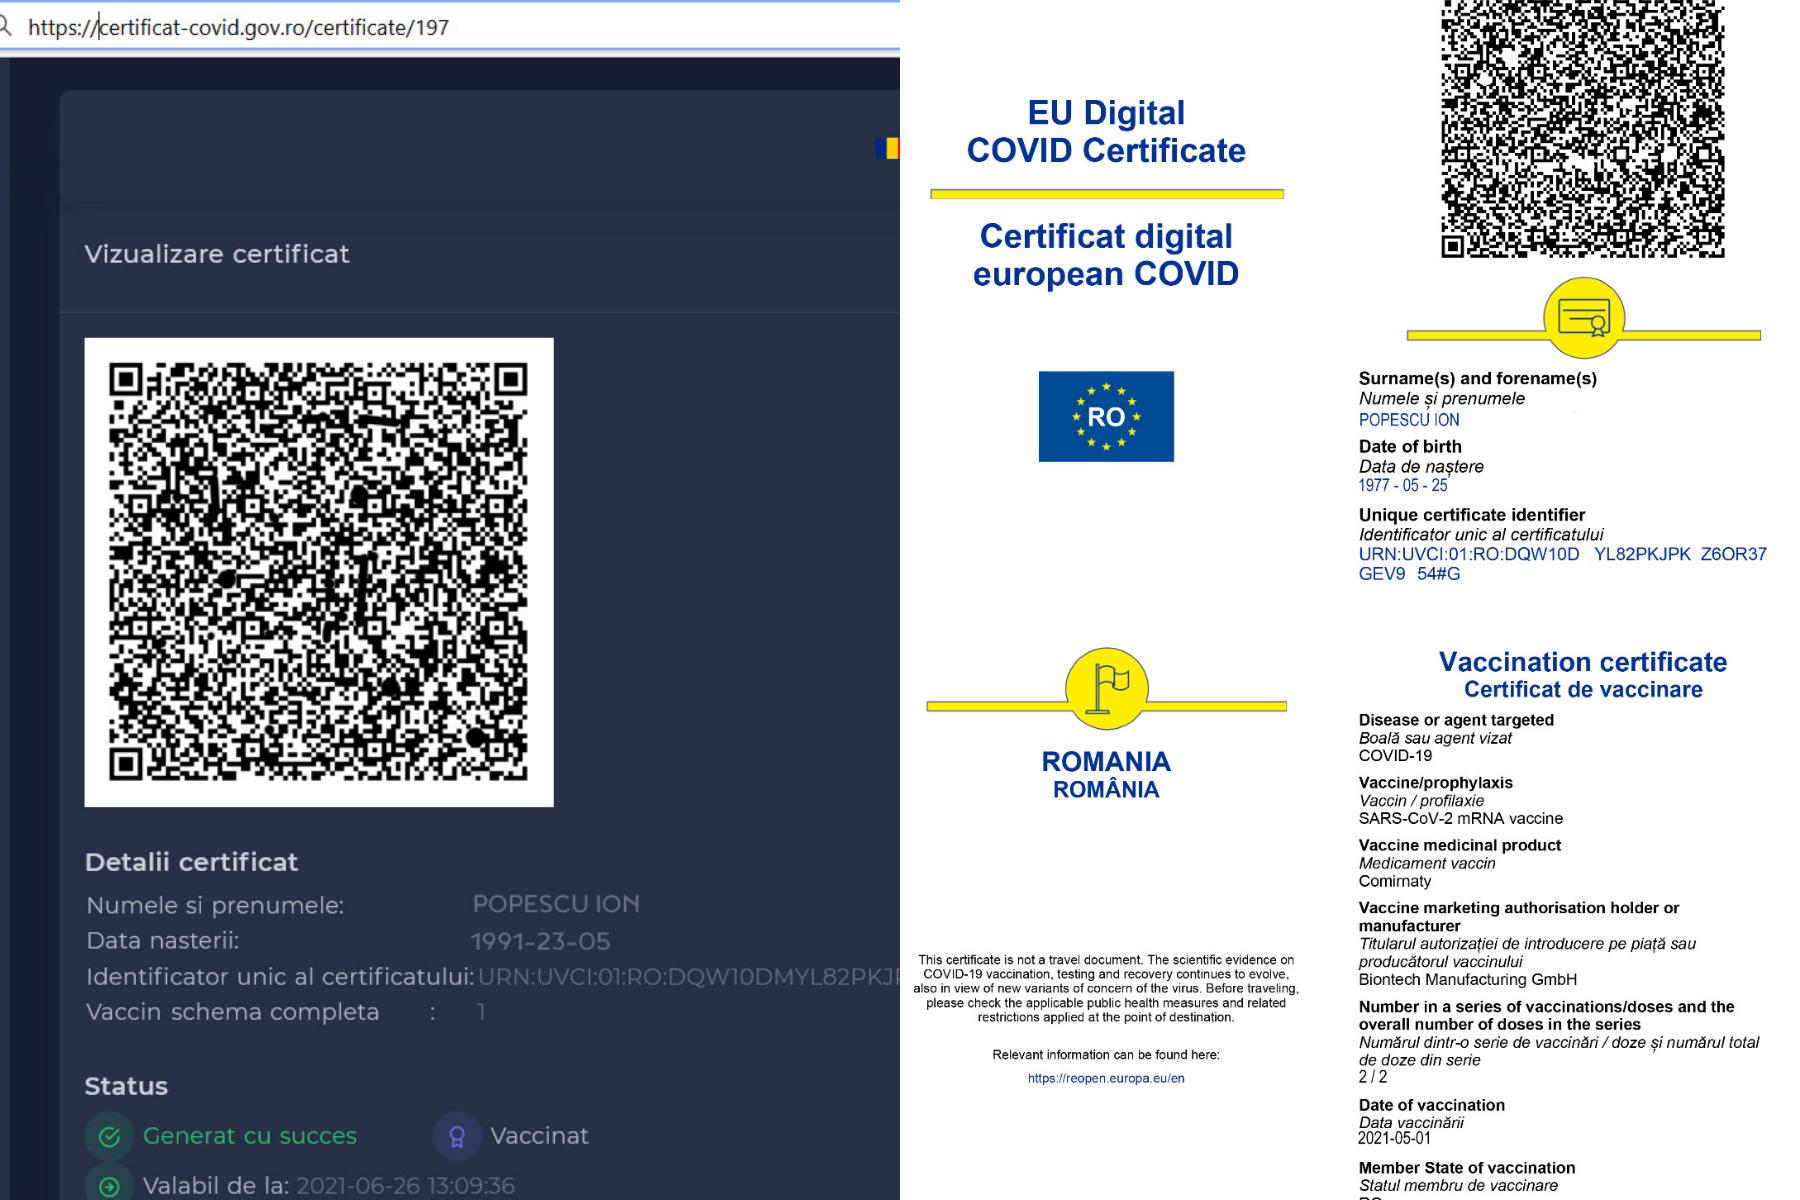Screen dimensions: 1800x1200
Task: Click the Vaccination certificate heading
Action: (1582, 662)
